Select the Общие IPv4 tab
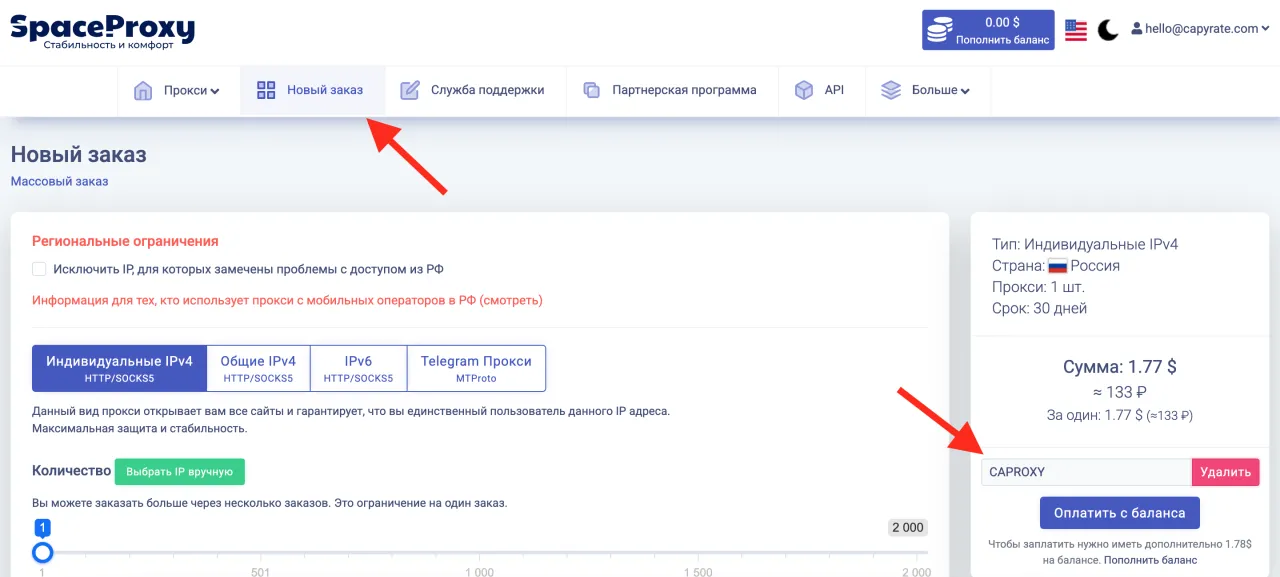Viewport: 1280px width, 577px height. coord(258,368)
